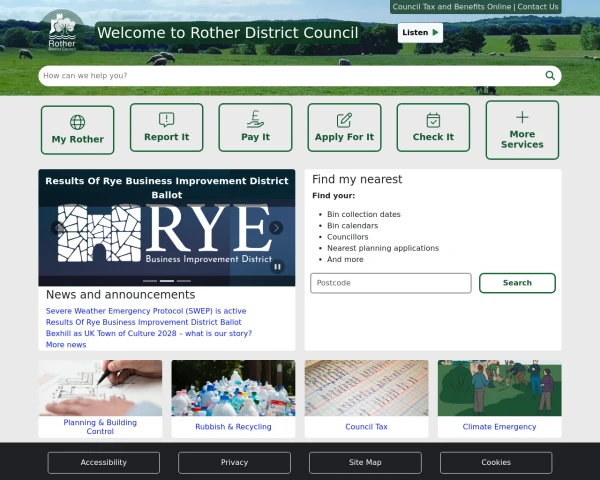This screenshot has width=600, height=480.
Task: Pause the news carousel slideshow
Action: click(x=278, y=266)
